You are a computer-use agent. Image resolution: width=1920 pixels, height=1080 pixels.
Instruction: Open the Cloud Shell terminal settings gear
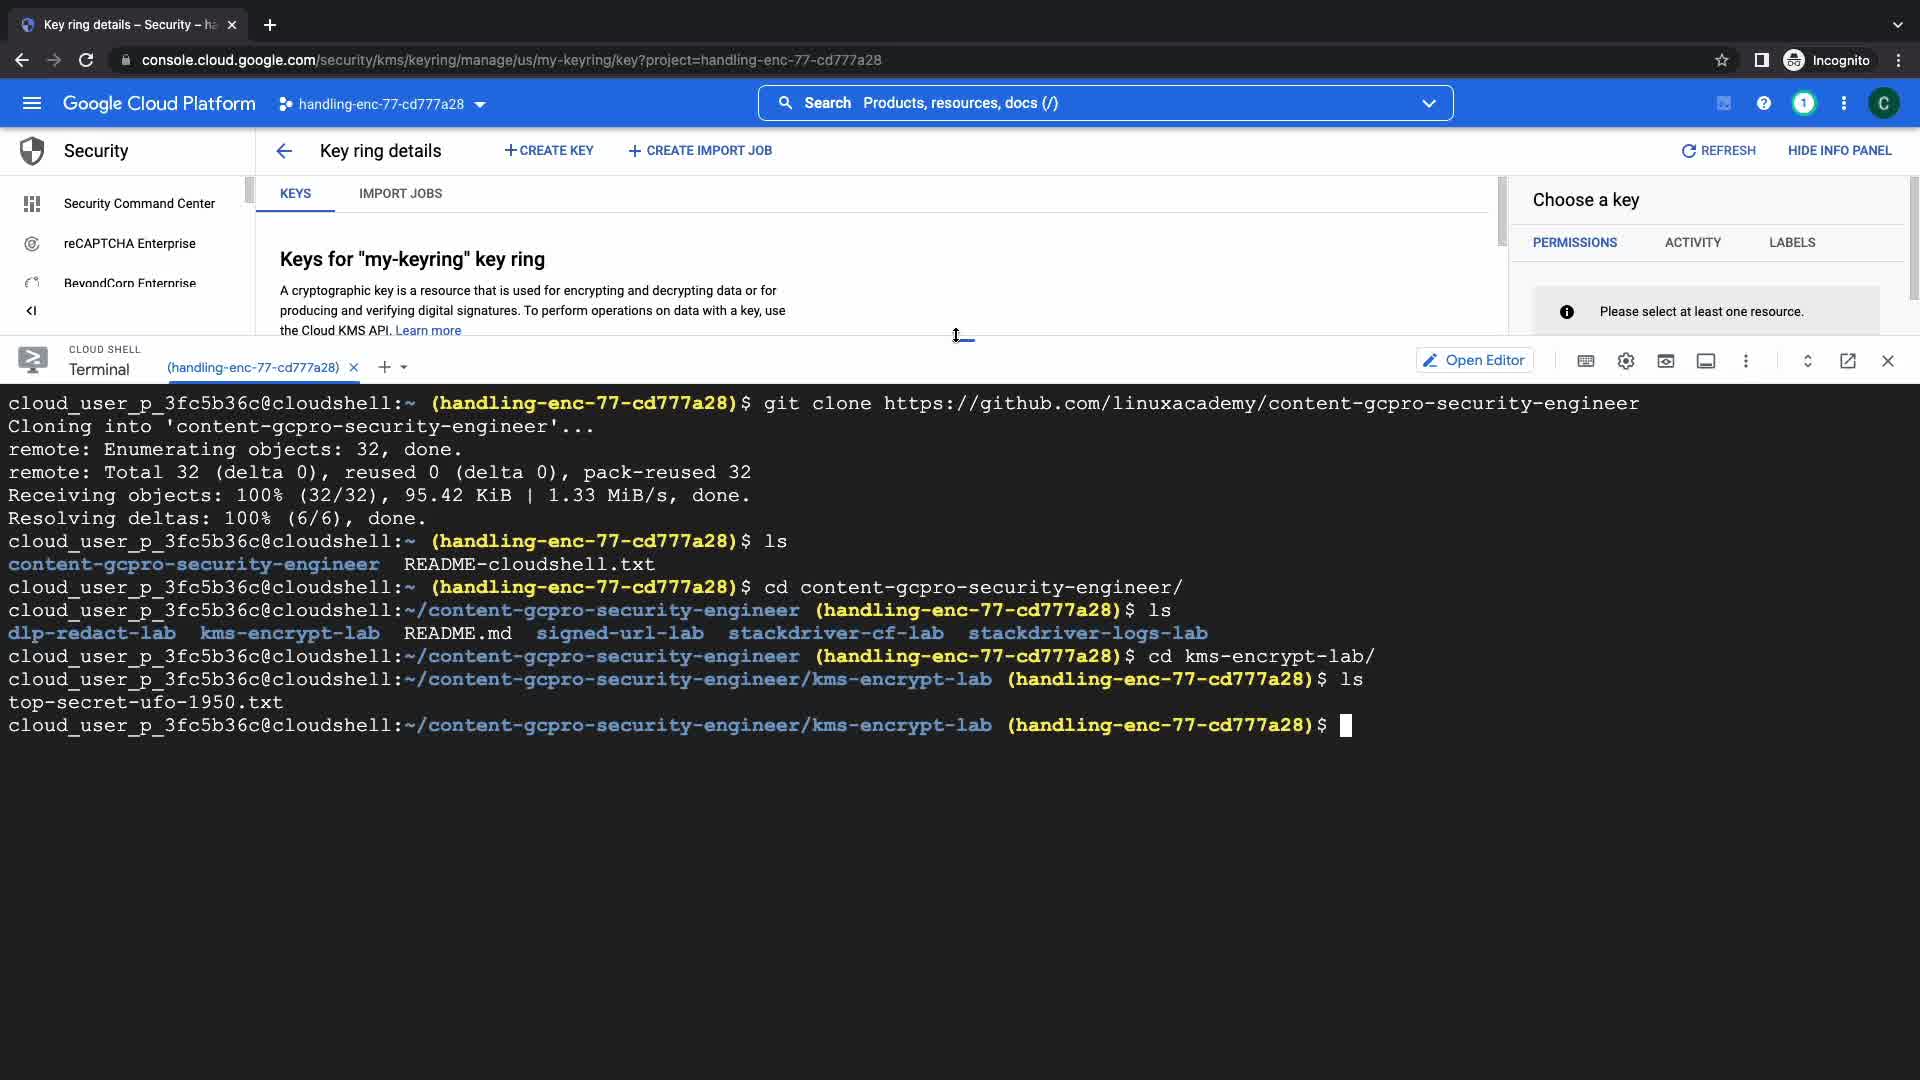(x=1626, y=361)
